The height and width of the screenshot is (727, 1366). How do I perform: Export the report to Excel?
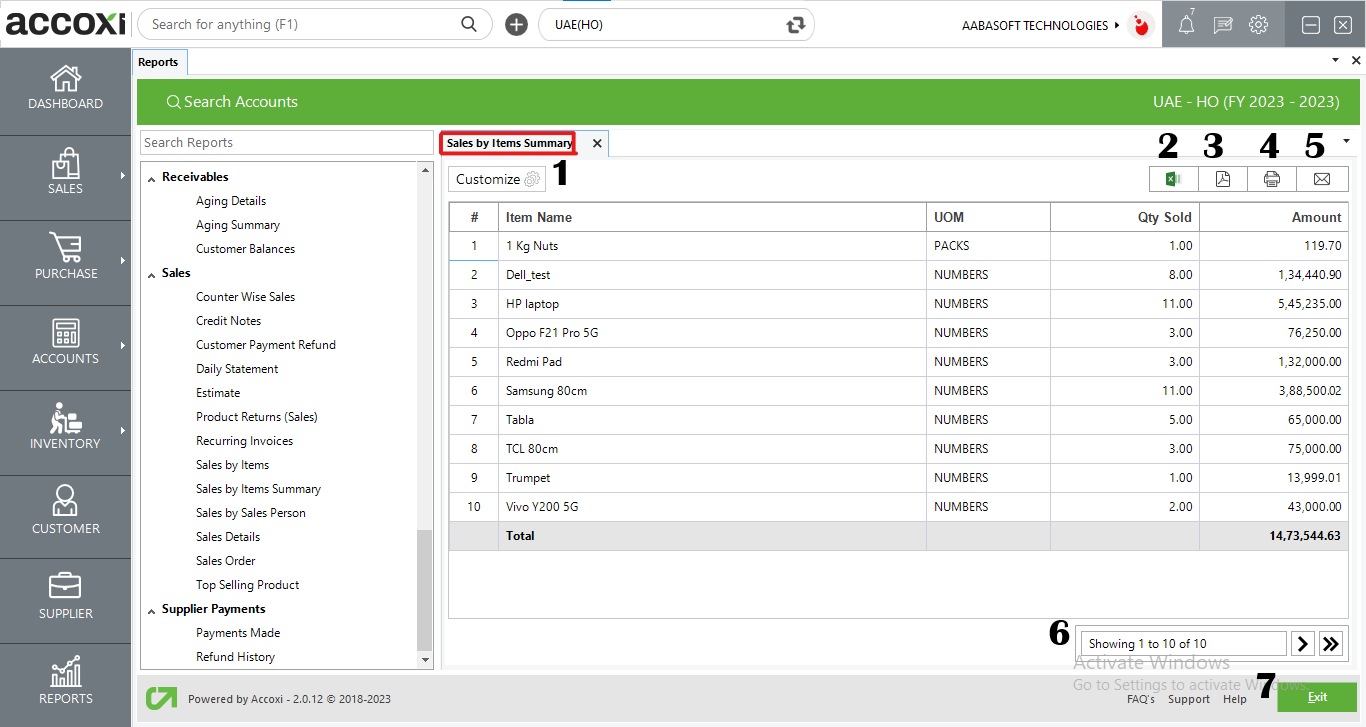click(x=1173, y=179)
